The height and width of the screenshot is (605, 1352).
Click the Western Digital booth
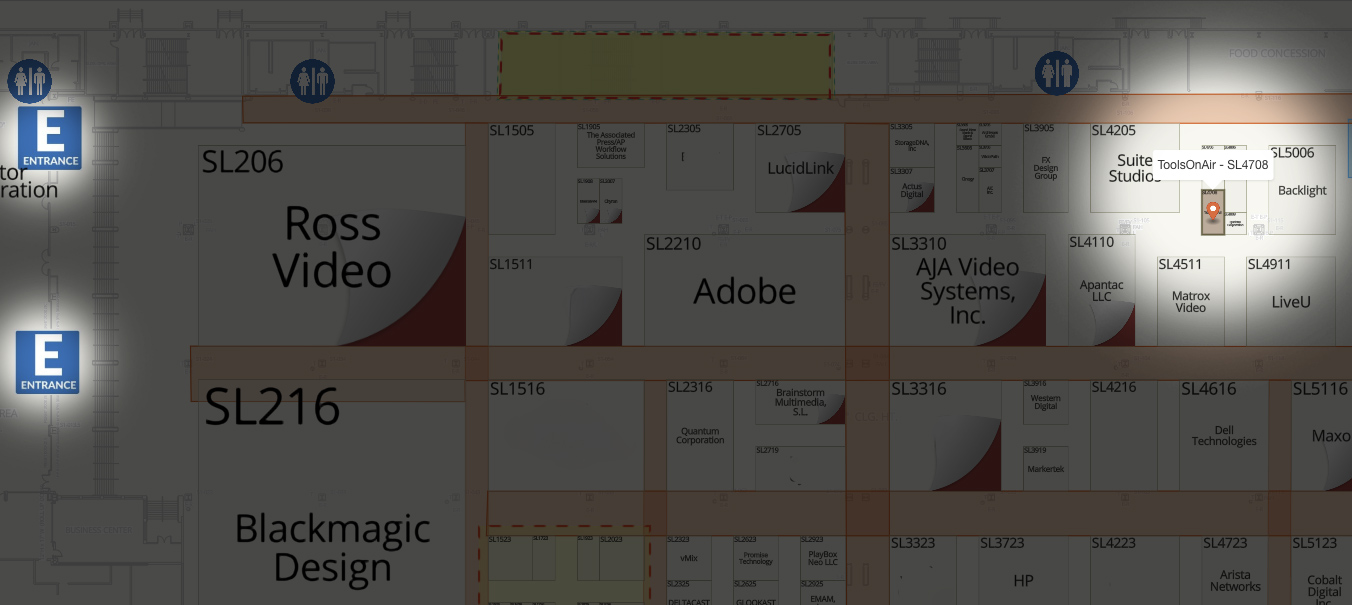pyautogui.click(x=1045, y=402)
